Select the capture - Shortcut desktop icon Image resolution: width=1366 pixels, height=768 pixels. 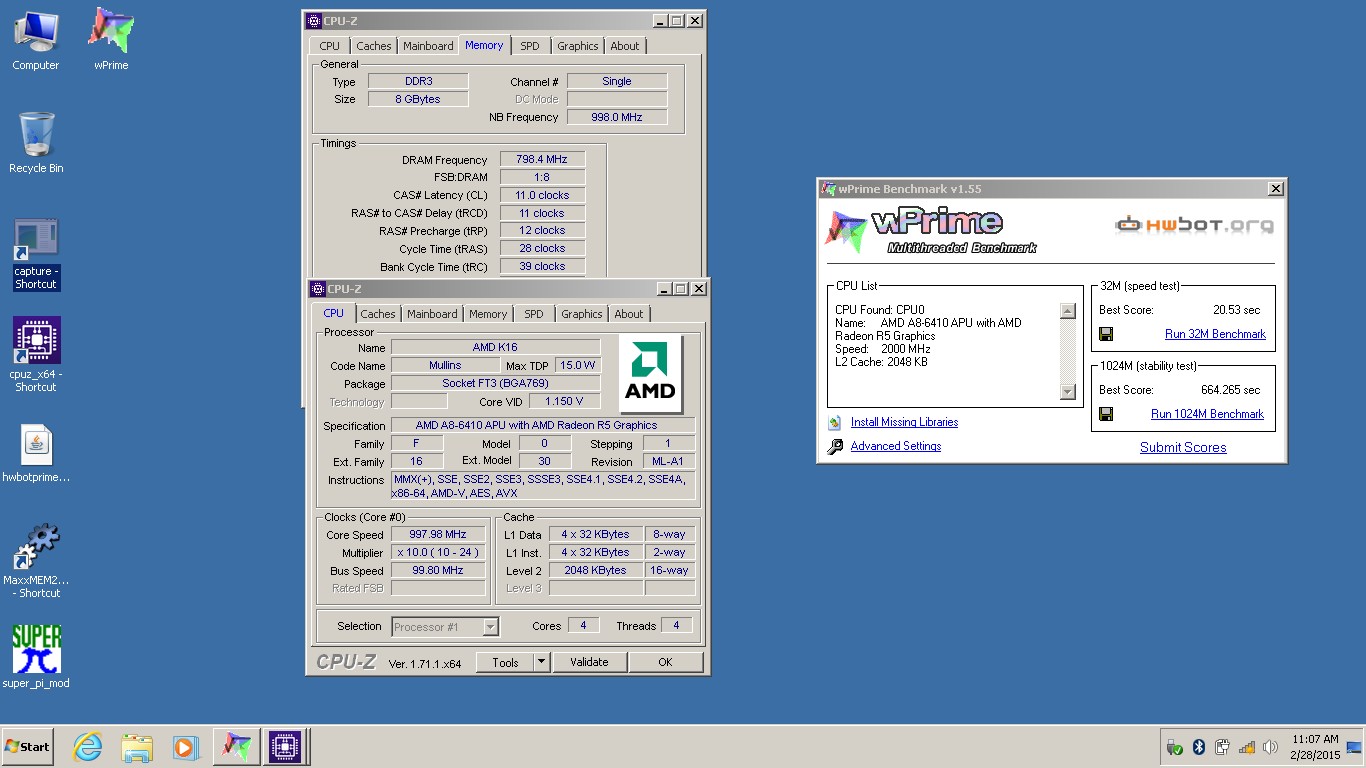tap(36, 254)
